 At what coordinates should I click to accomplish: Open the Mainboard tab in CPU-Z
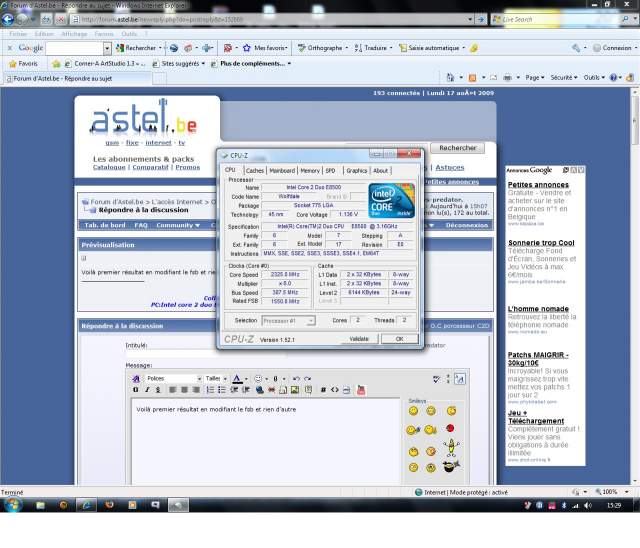point(282,171)
